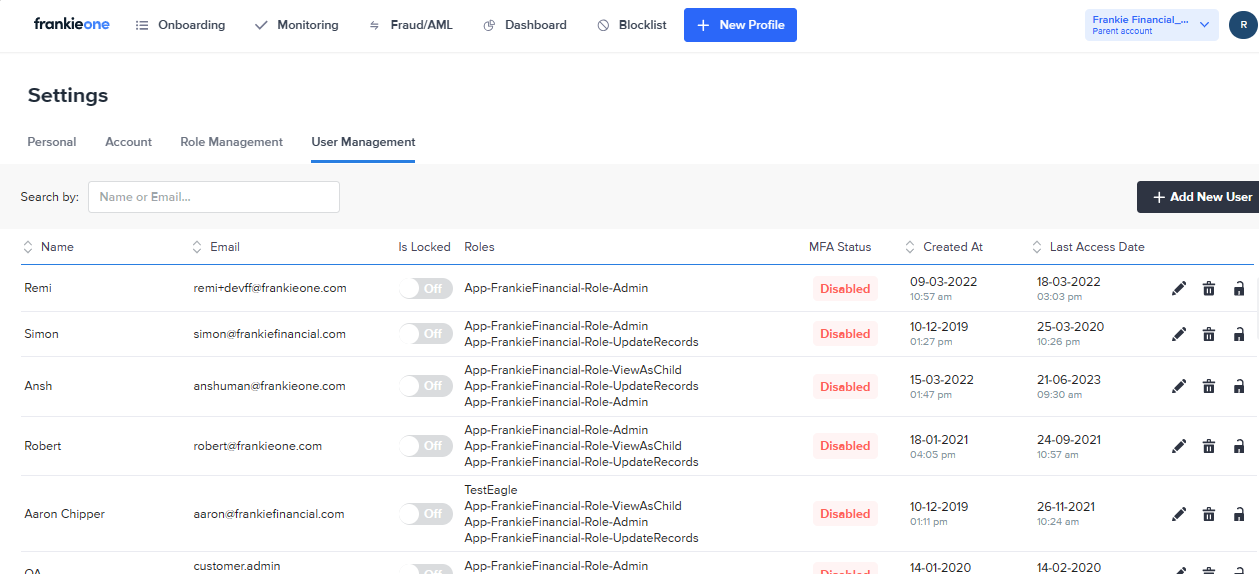This screenshot has width=1259, height=574.
Task: Toggle Is Locked switch for Aaron Chipper
Action: pyautogui.click(x=425, y=514)
